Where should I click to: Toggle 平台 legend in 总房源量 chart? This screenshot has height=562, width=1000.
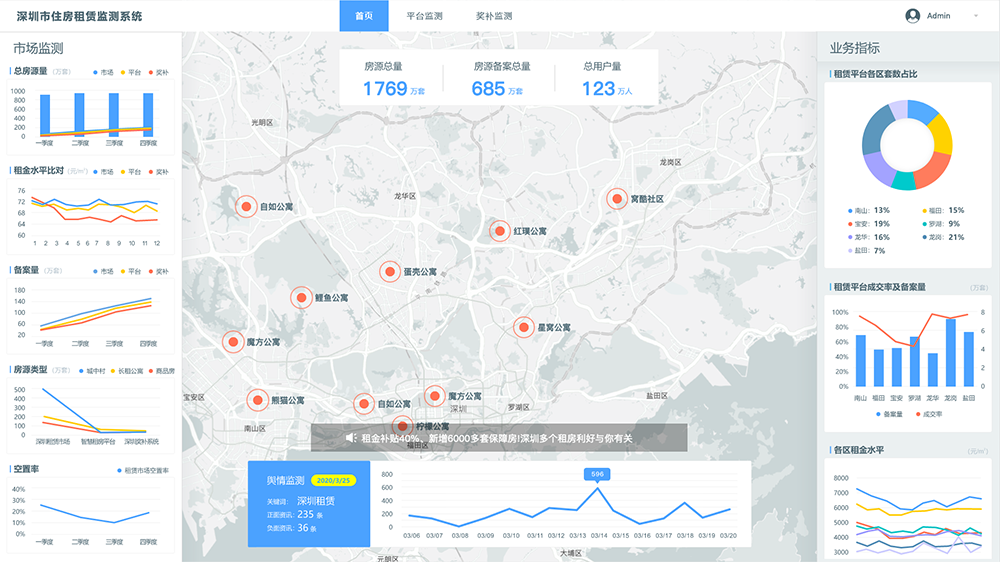(x=131, y=73)
